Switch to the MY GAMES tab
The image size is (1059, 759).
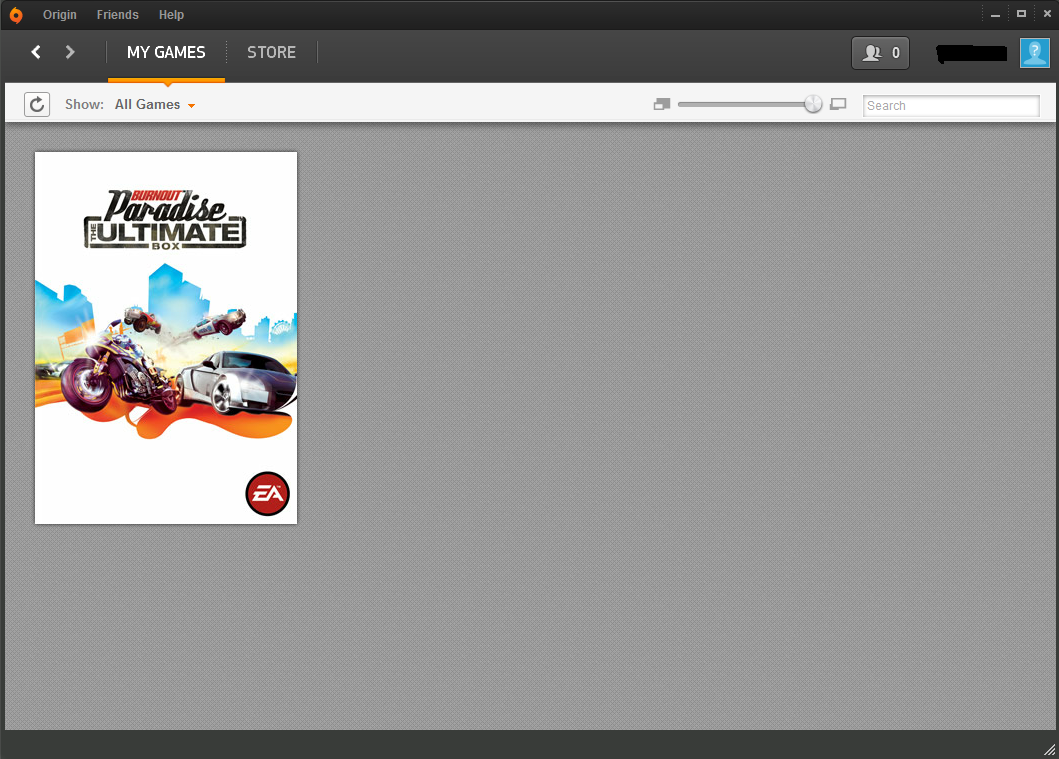[x=166, y=53]
